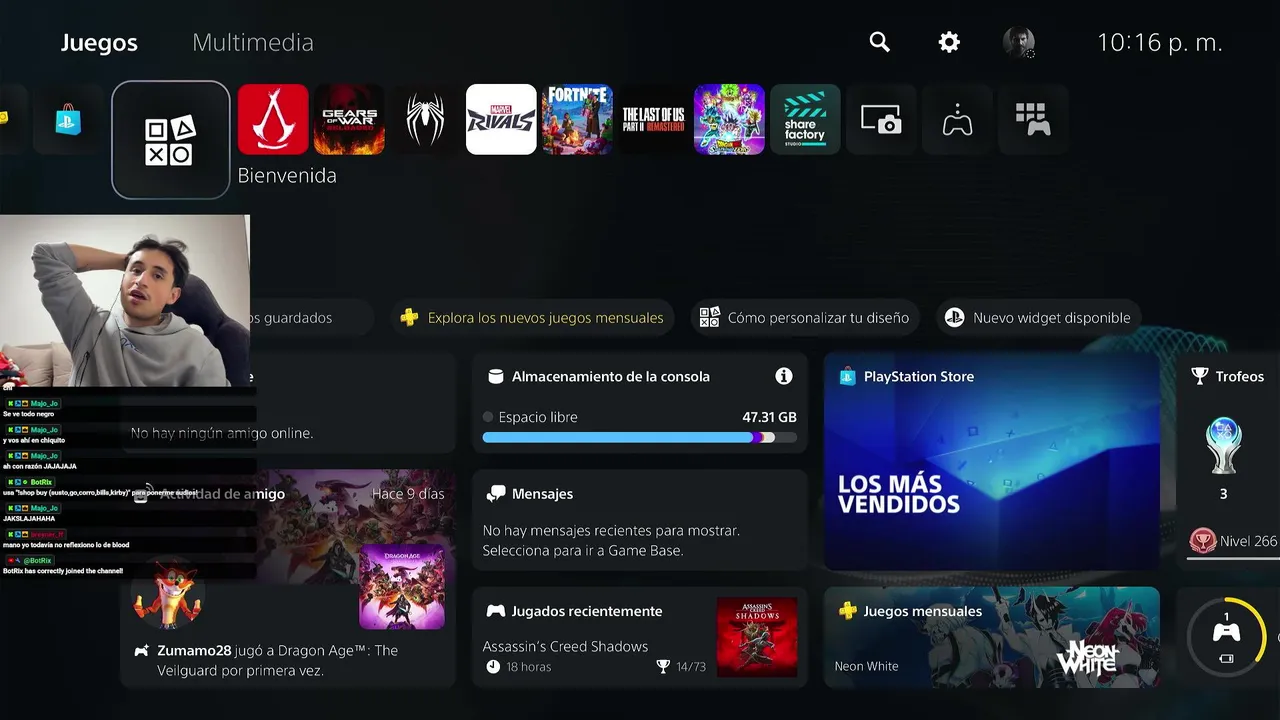
Task: Select the Bienvenida hub tile
Action: (x=171, y=140)
